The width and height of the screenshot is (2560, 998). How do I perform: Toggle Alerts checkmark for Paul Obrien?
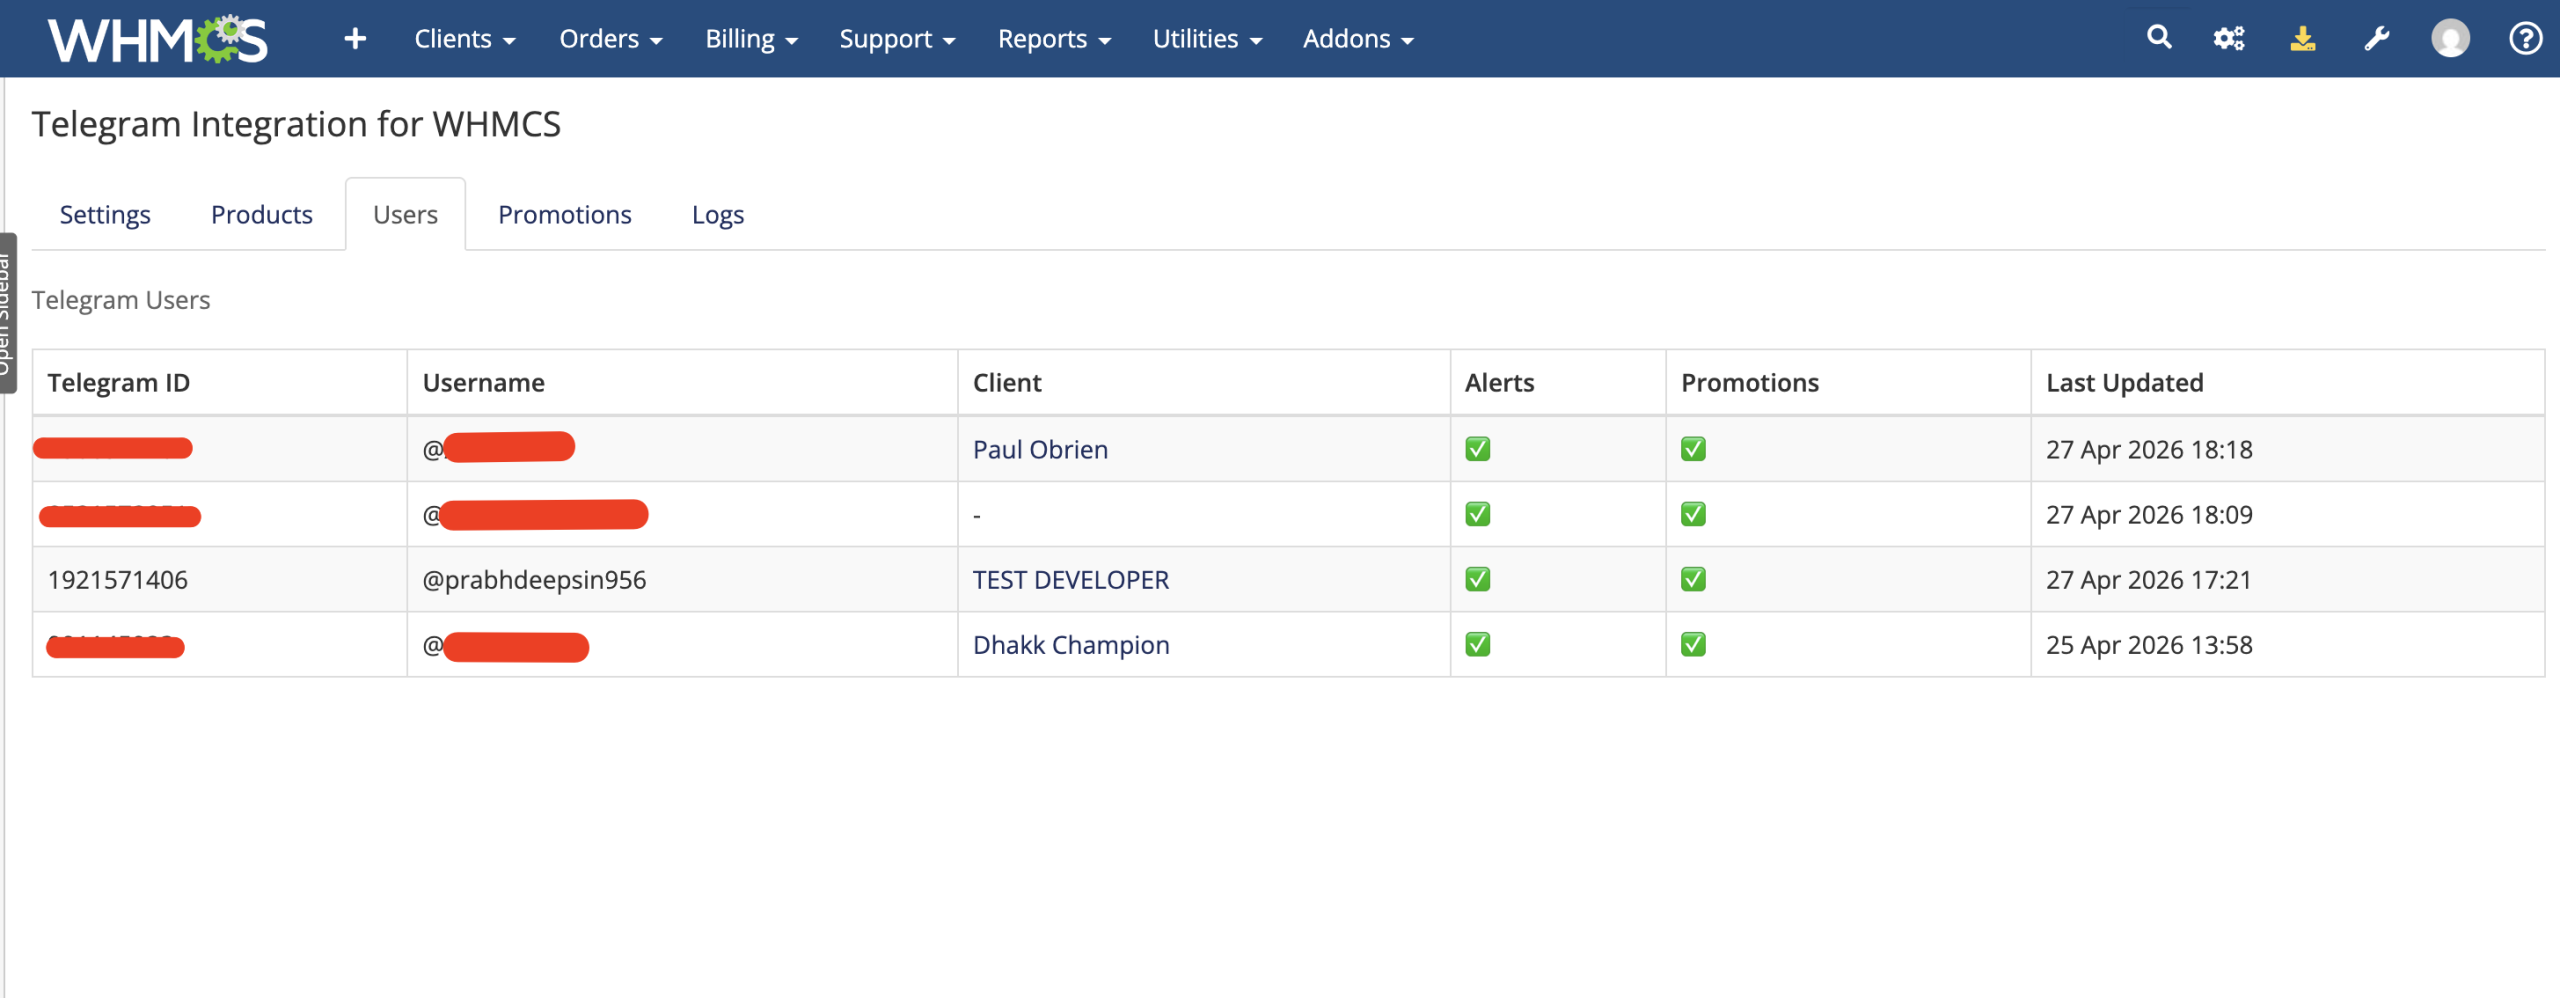1478,449
